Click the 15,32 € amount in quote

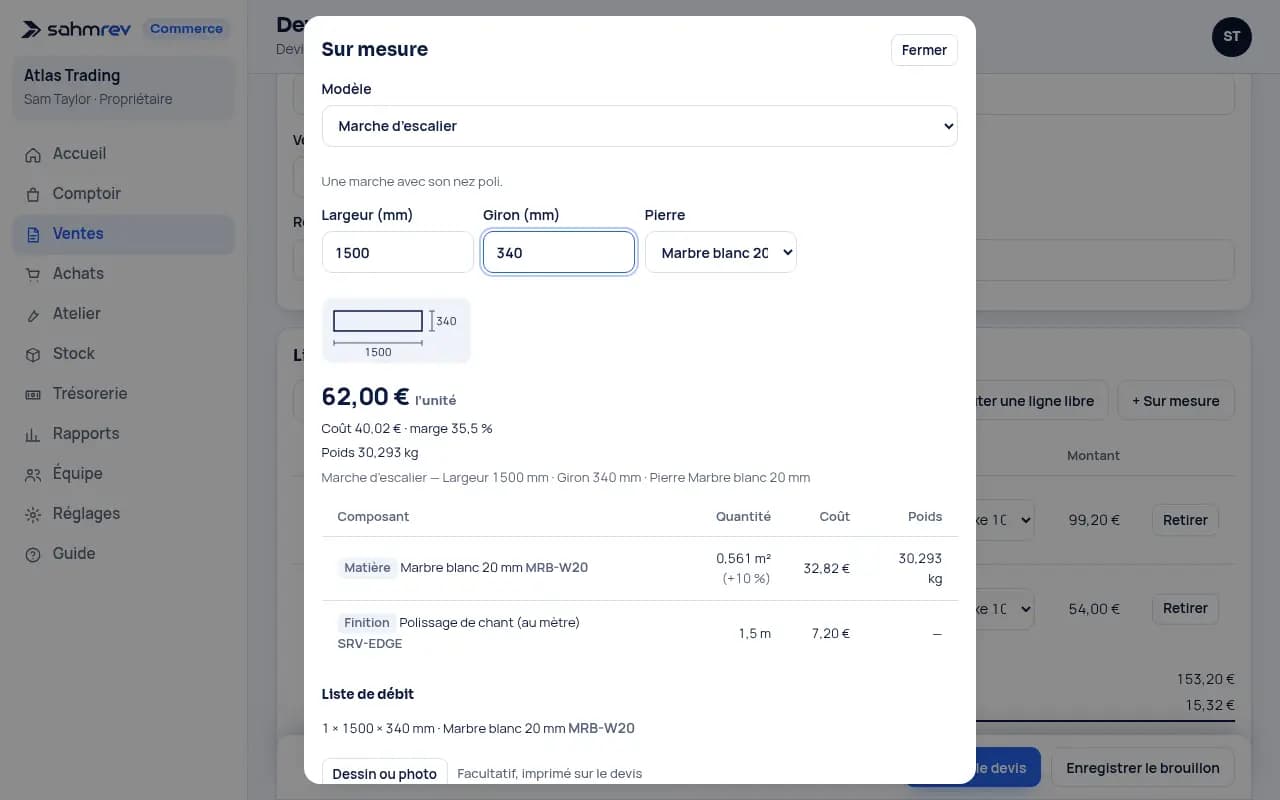point(1209,705)
